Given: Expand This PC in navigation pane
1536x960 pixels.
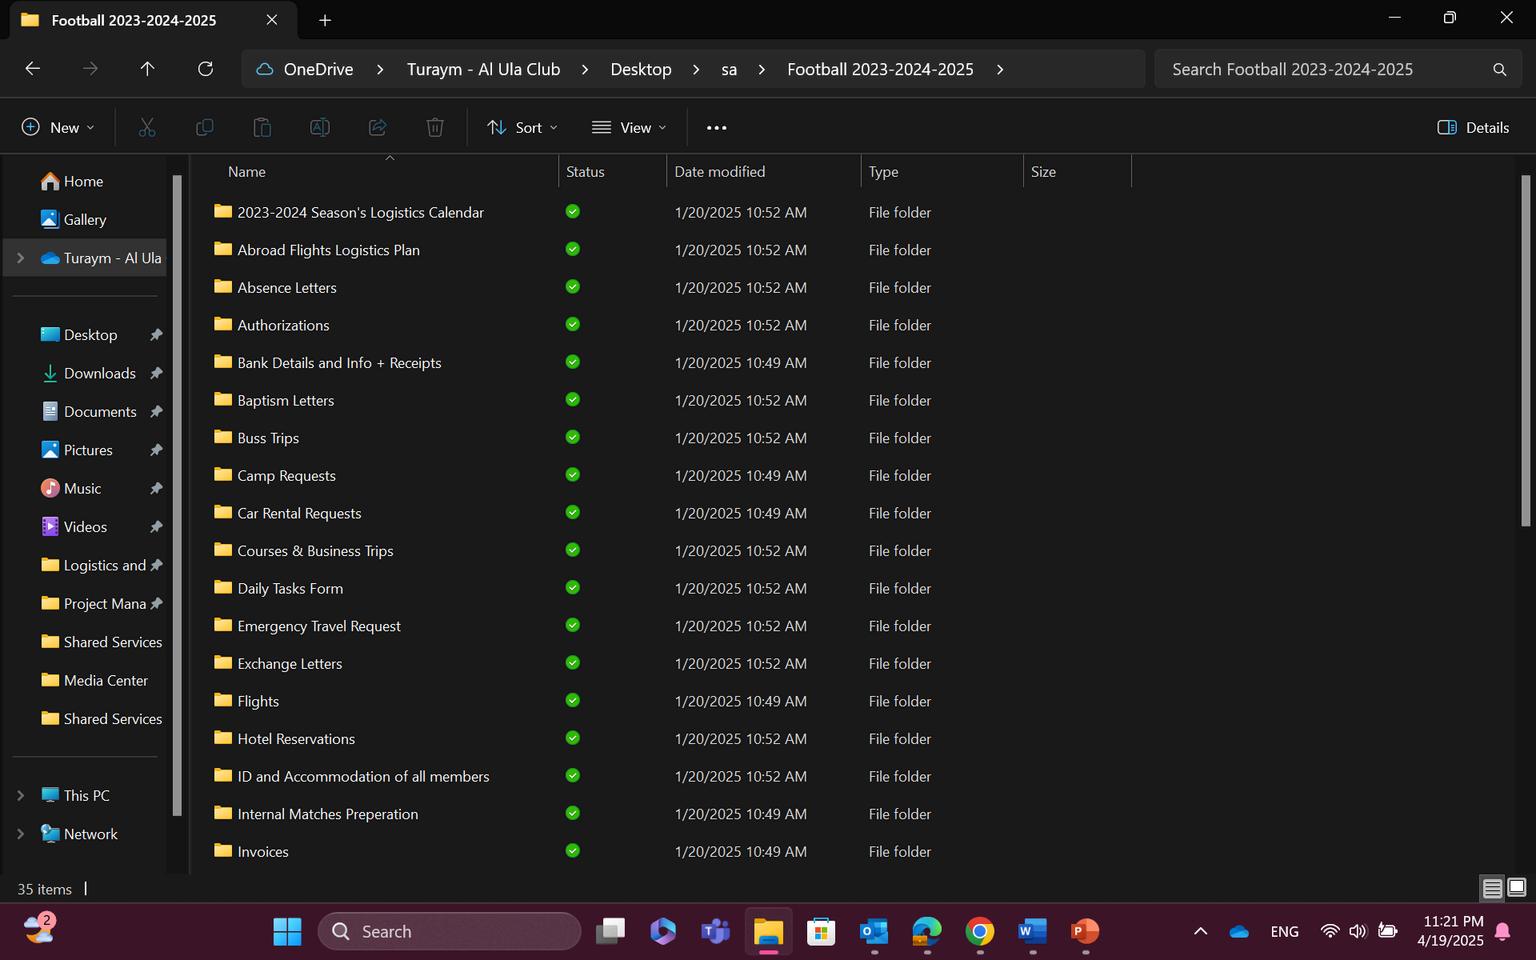Looking at the screenshot, I should point(20,795).
